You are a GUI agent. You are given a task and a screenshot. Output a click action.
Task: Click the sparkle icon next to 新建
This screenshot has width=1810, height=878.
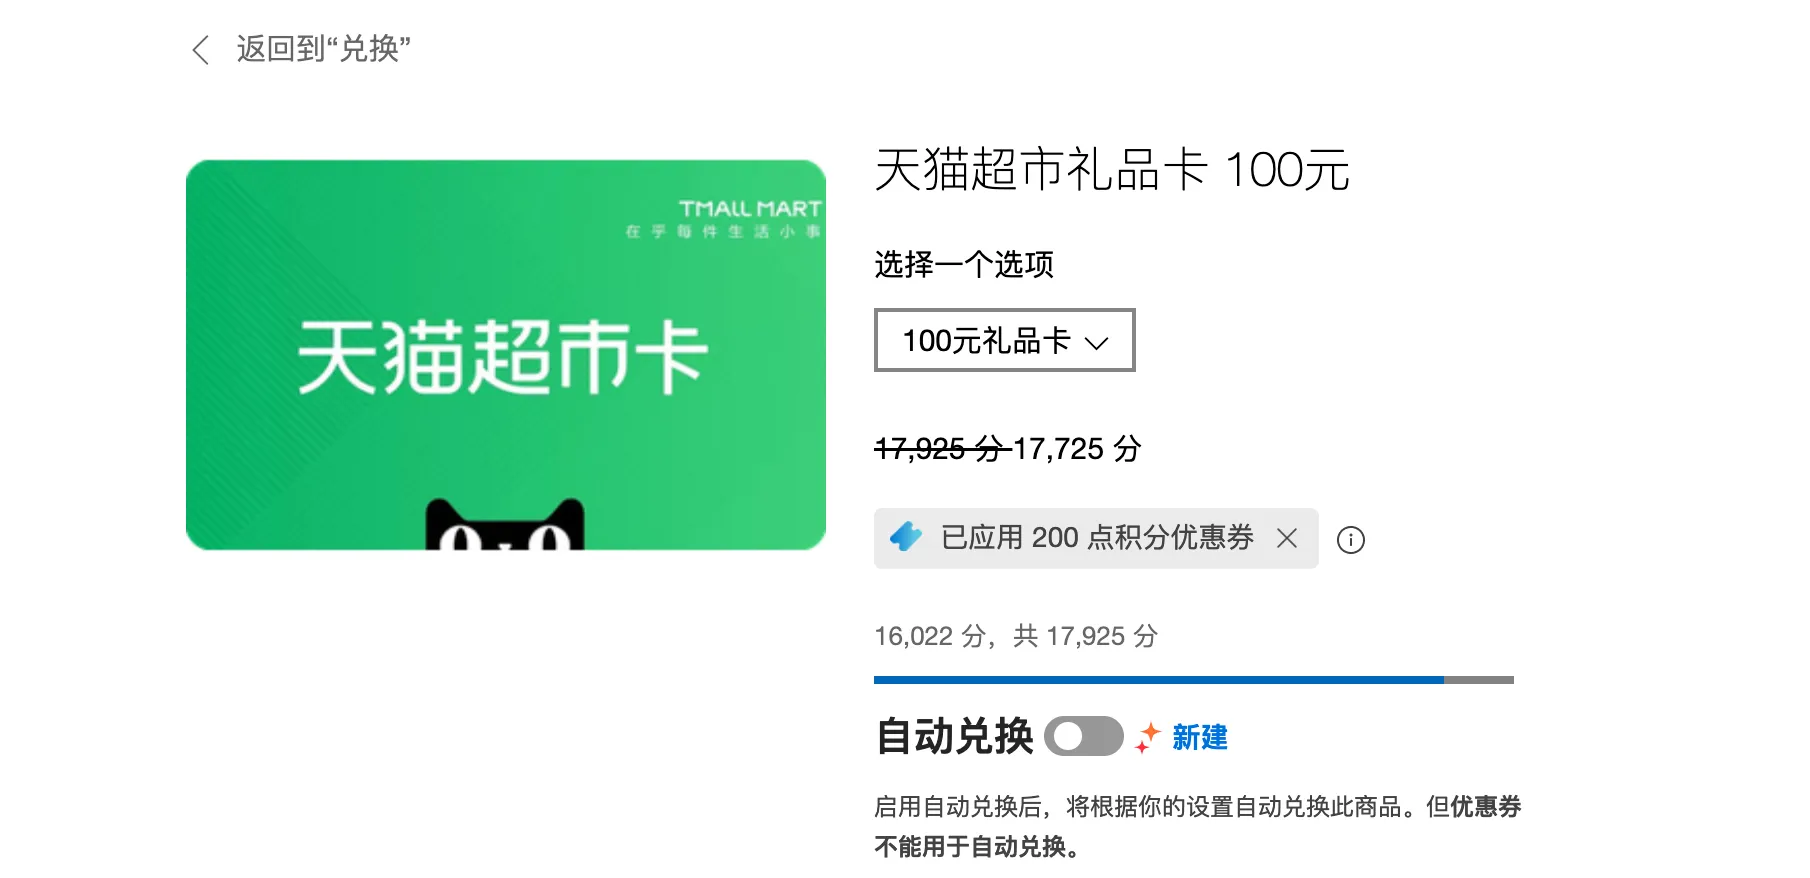coord(1148,737)
